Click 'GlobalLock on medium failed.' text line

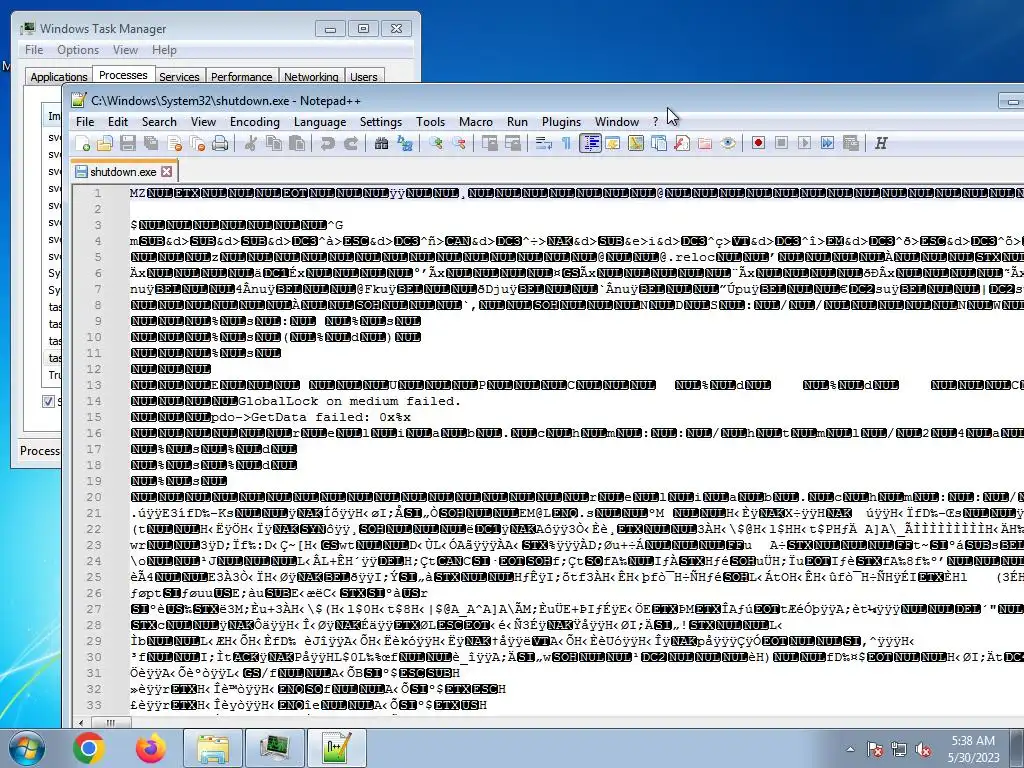[349, 401]
